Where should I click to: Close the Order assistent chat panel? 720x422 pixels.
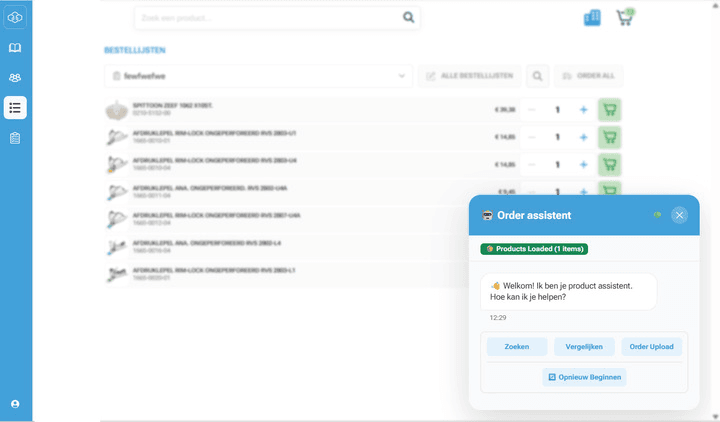point(679,215)
